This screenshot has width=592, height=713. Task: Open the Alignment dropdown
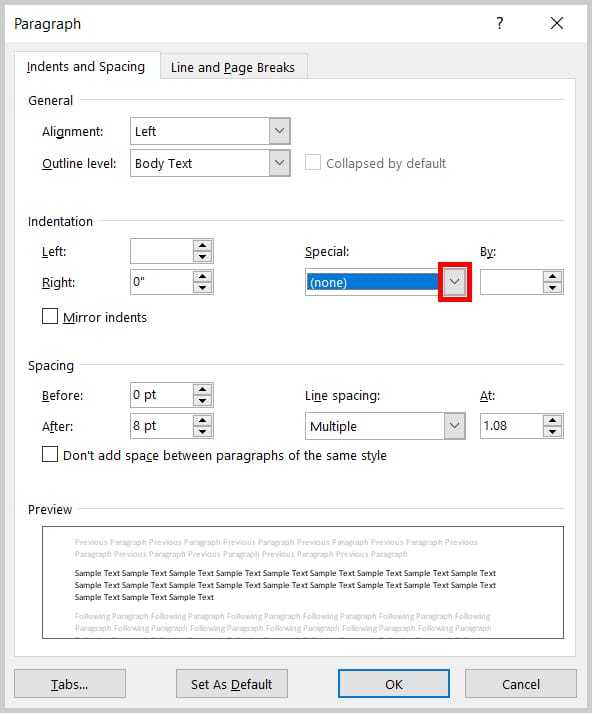pos(280,131)
